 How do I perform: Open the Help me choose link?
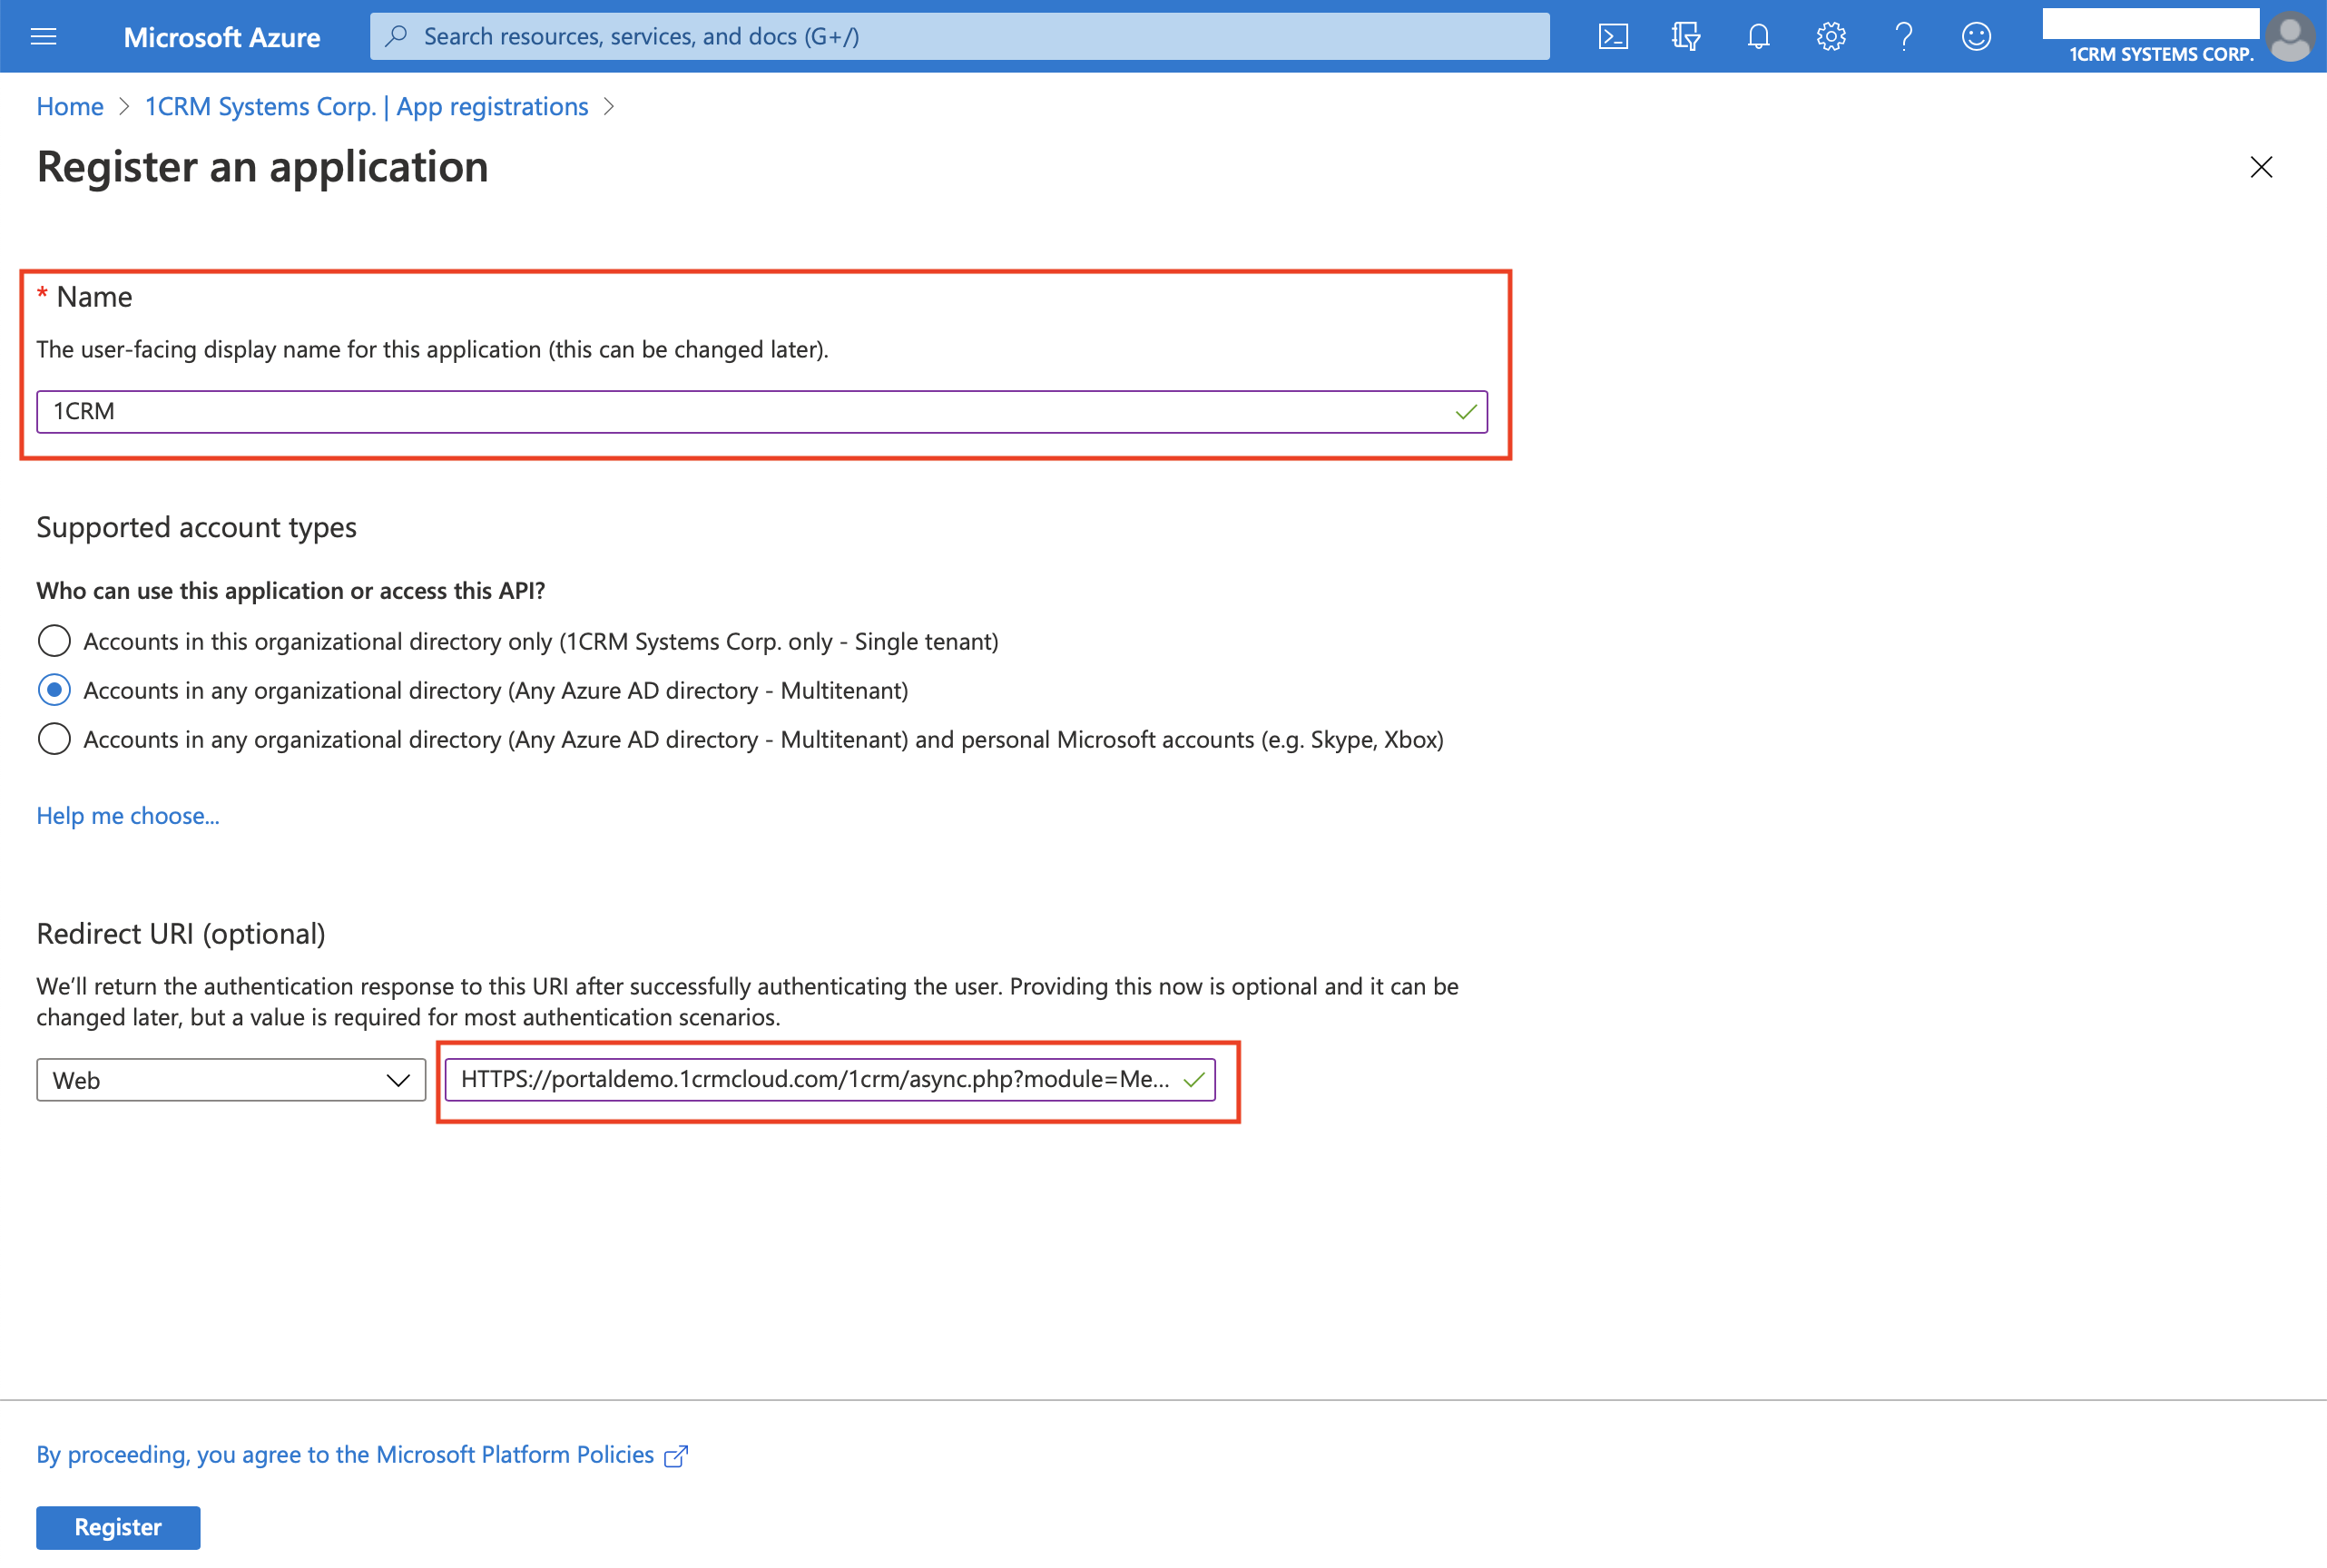[x=128, y=815]
